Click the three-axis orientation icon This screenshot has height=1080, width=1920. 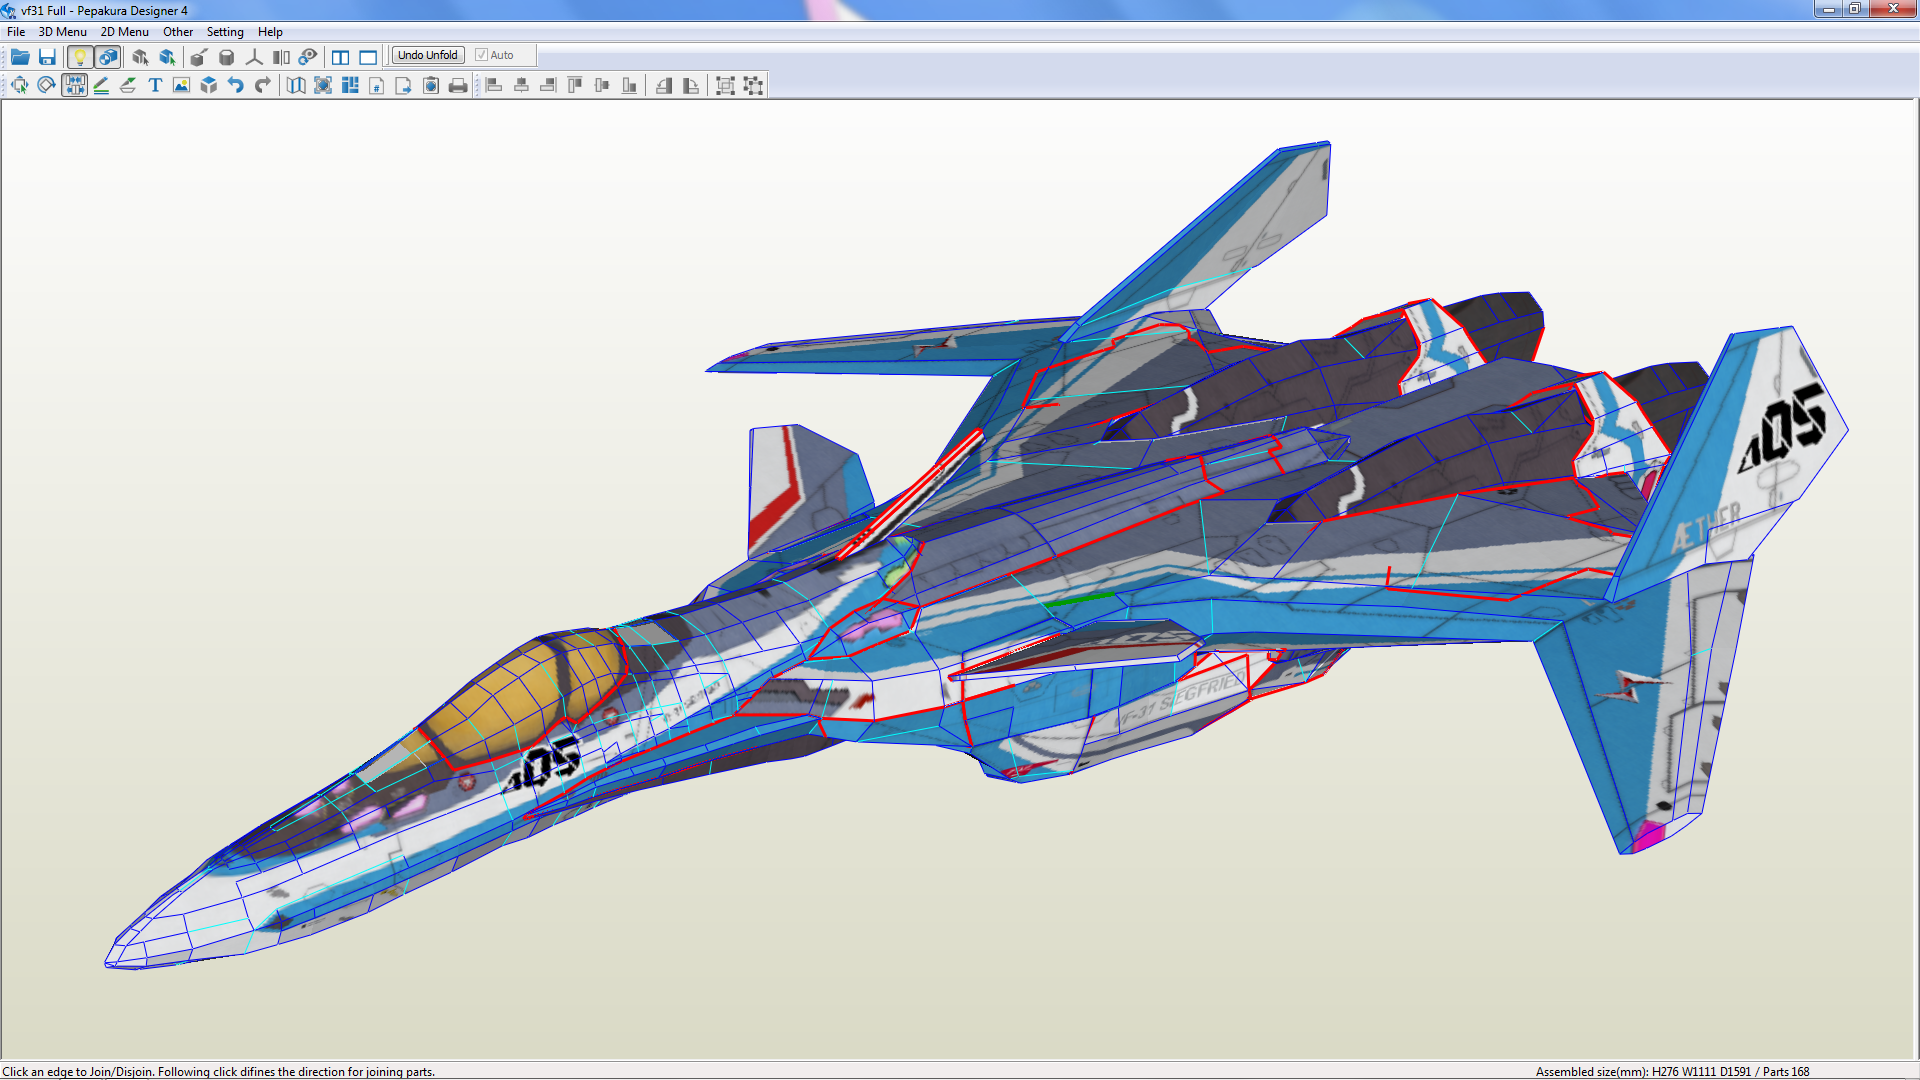coord(254,57)
